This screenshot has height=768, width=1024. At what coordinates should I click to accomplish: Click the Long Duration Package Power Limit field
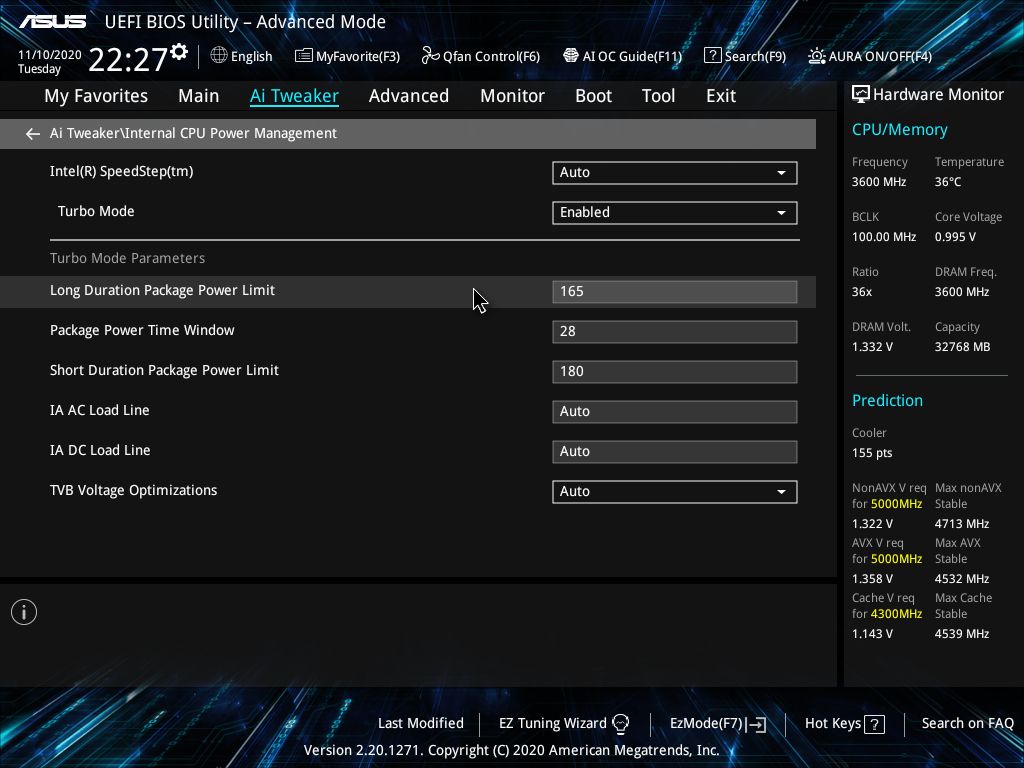coord(675,292)
